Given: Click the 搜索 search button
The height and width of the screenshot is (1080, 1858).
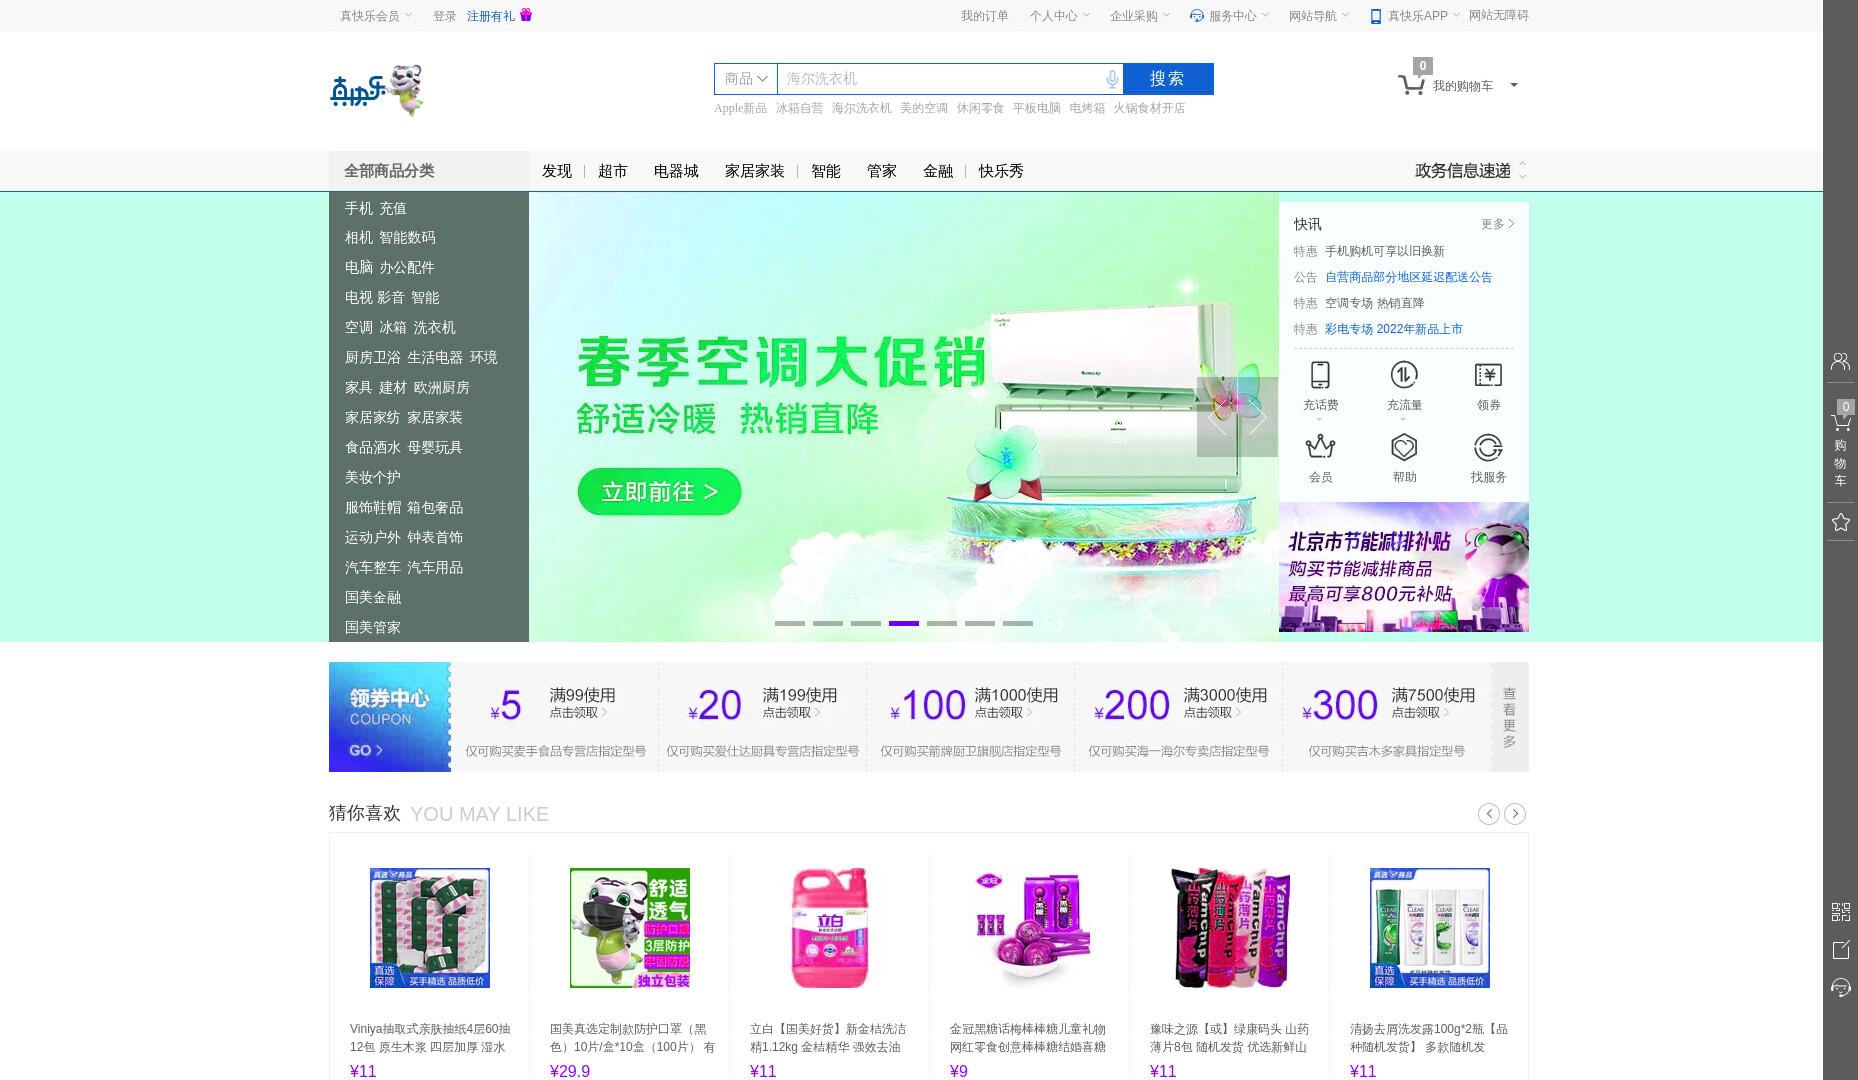Looking at the screenshot, I should tap(1168, 79).
